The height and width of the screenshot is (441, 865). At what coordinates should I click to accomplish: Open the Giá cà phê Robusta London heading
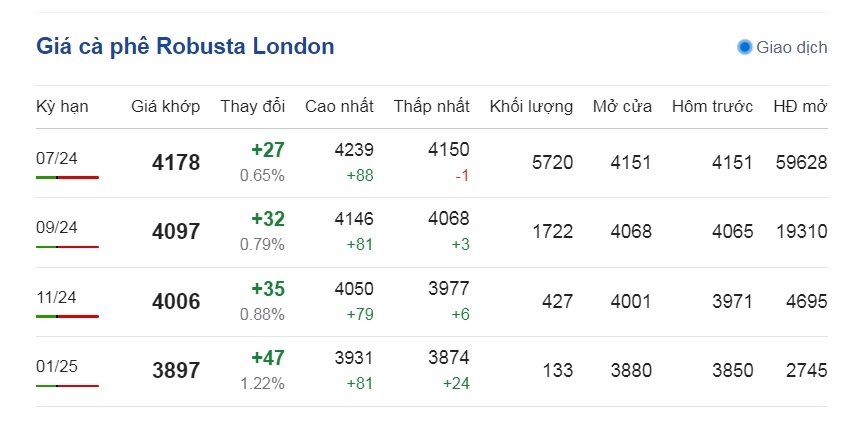pyautogui.click(x=185, y=46)
